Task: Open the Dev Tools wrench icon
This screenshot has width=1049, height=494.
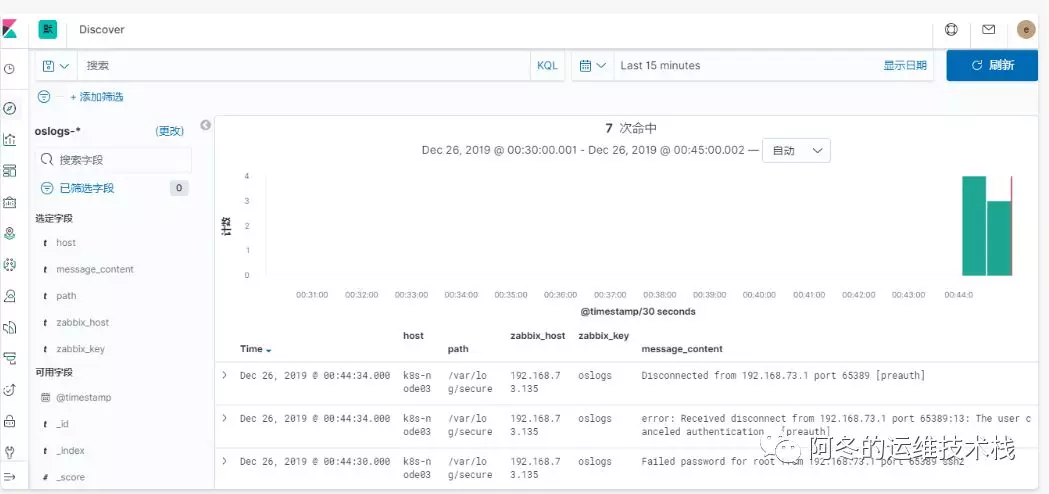Action: click(x=9, y=452)
